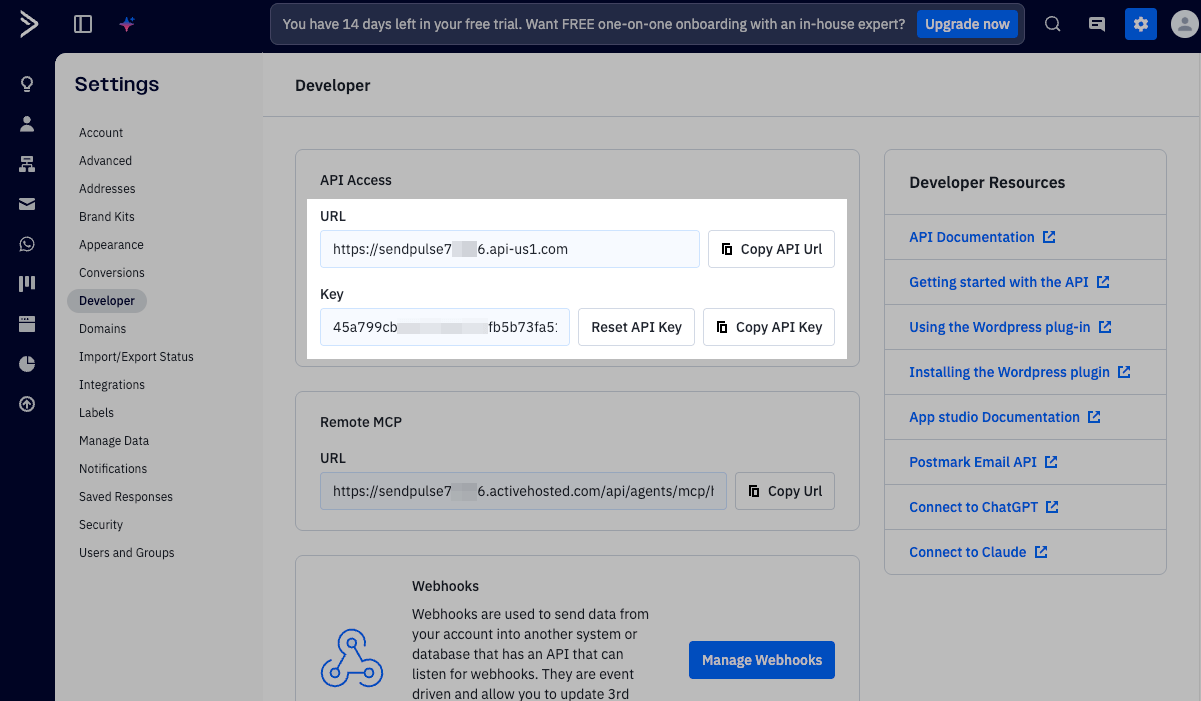
Task: Click Manage Webhooks button
Action: [761, 660]
